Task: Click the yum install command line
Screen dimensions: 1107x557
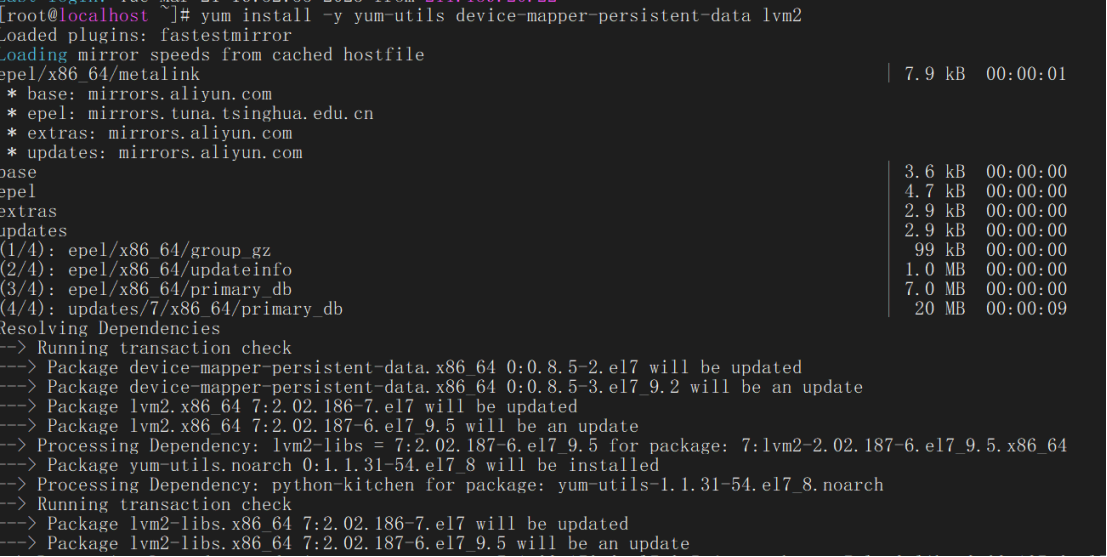Action: point(401,16)
